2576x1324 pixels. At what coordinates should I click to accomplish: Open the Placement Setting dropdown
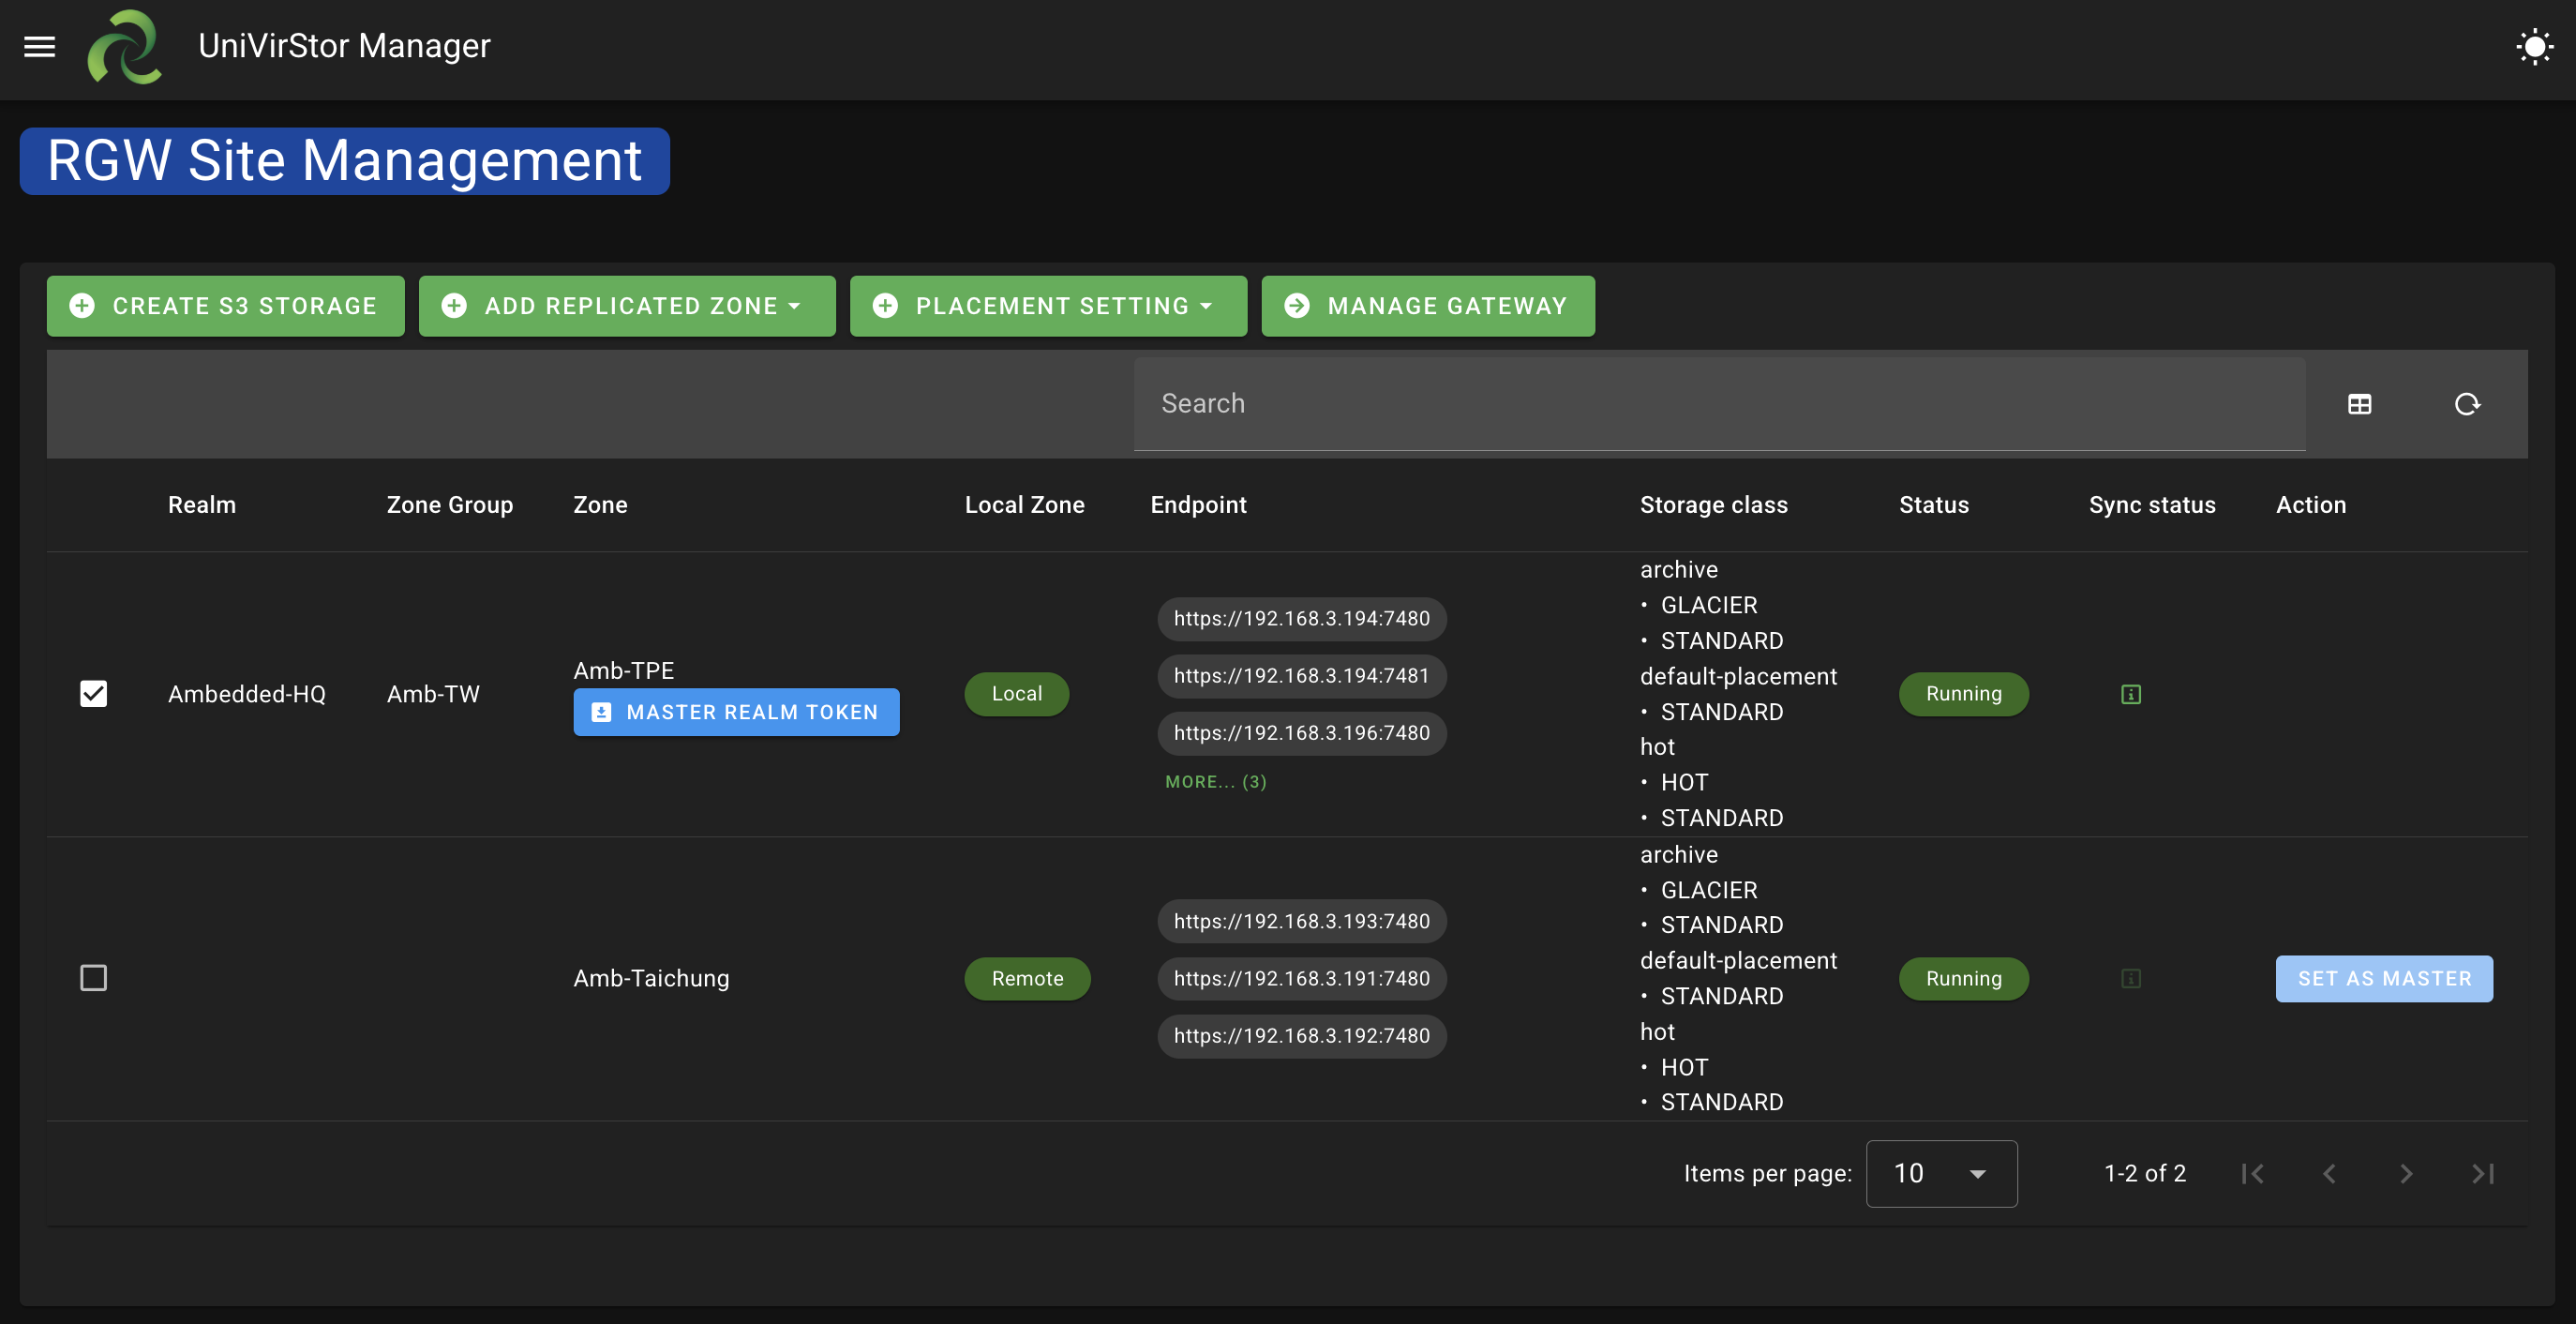pos(1048,306)
